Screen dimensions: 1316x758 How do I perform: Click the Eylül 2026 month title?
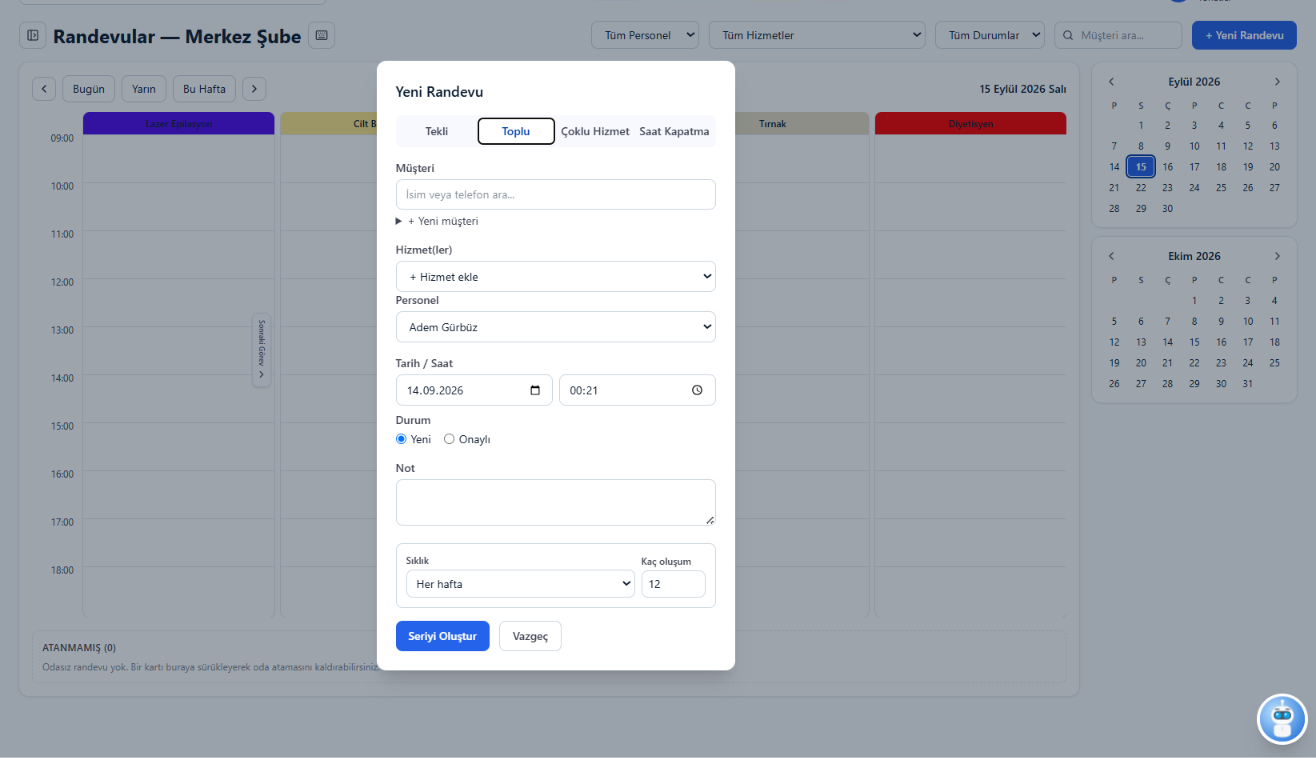(x=1194, y=82)
